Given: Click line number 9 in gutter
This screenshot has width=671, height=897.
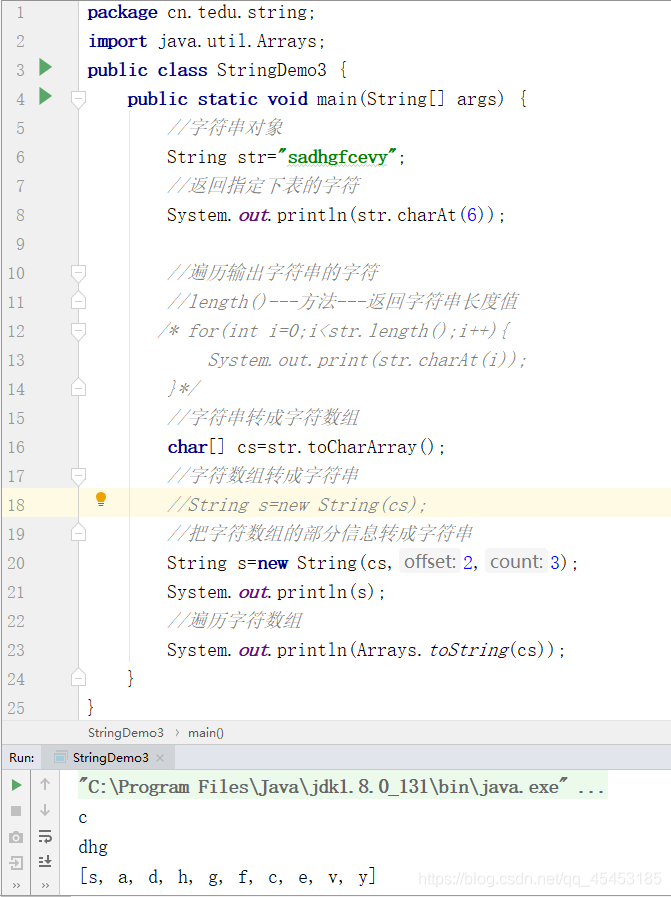Looking at the screenshot, I should pos(20,244).
